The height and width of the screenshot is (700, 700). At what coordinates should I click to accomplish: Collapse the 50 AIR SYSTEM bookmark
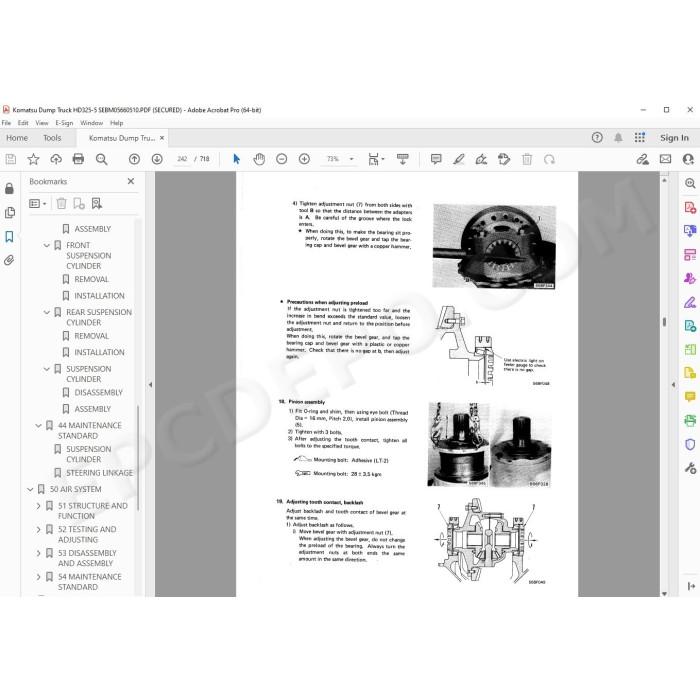click(x=30, y=489)
